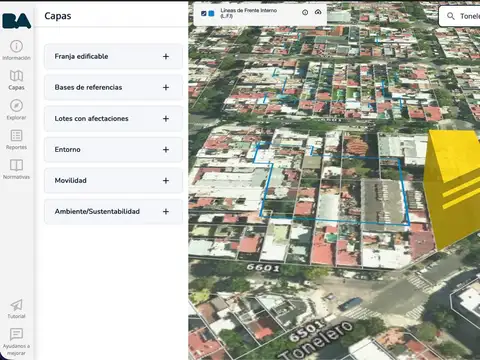Open the Normativas book section

coord(16,169)
